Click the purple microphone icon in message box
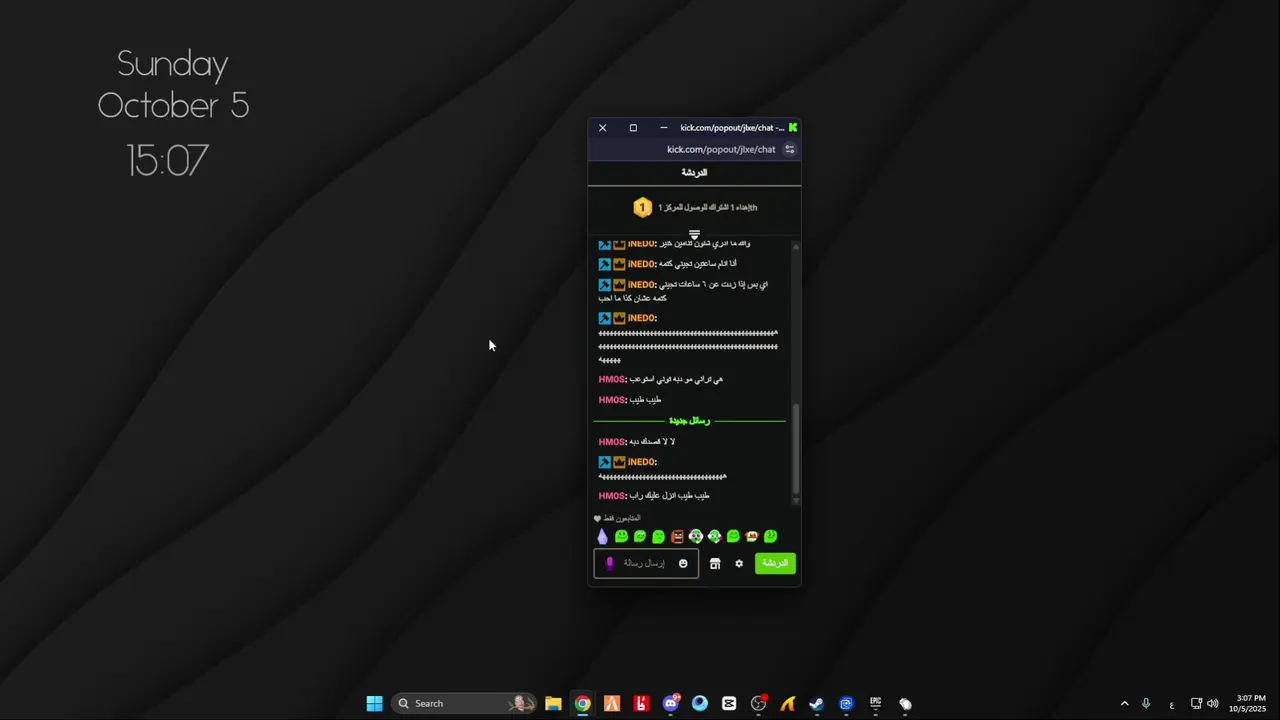Screen dimensions: 1280x720 tap(609, 564)
